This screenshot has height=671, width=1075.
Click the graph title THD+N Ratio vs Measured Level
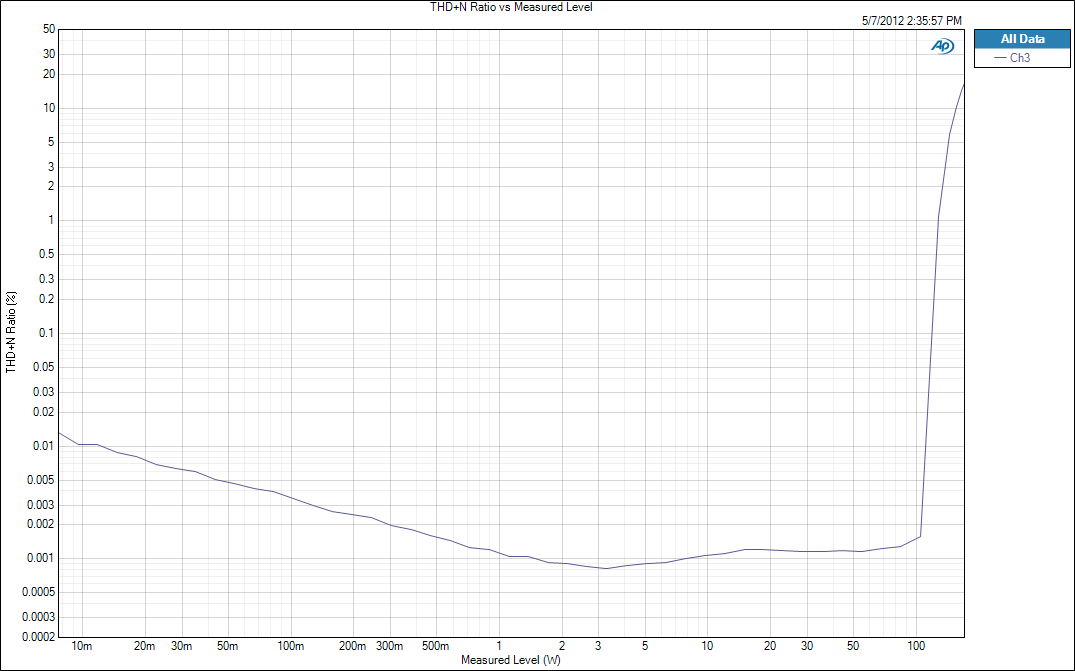[x=511, y=7]
